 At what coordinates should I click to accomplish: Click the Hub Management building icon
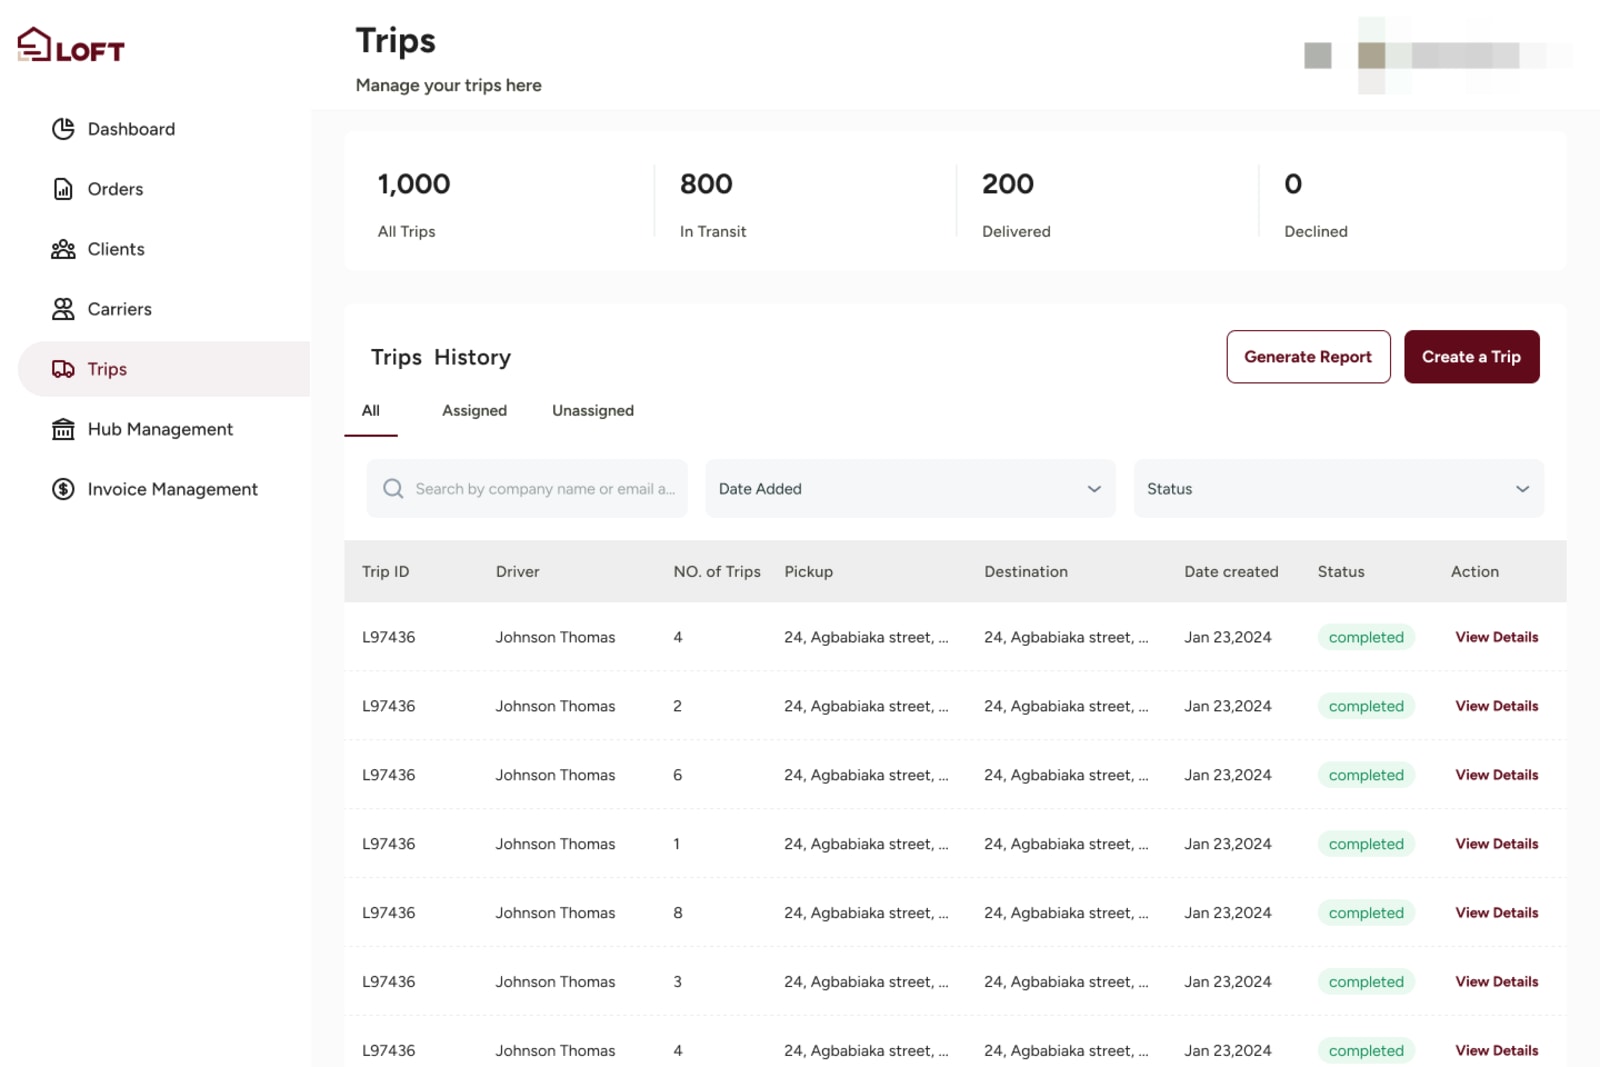coord(63,429)
